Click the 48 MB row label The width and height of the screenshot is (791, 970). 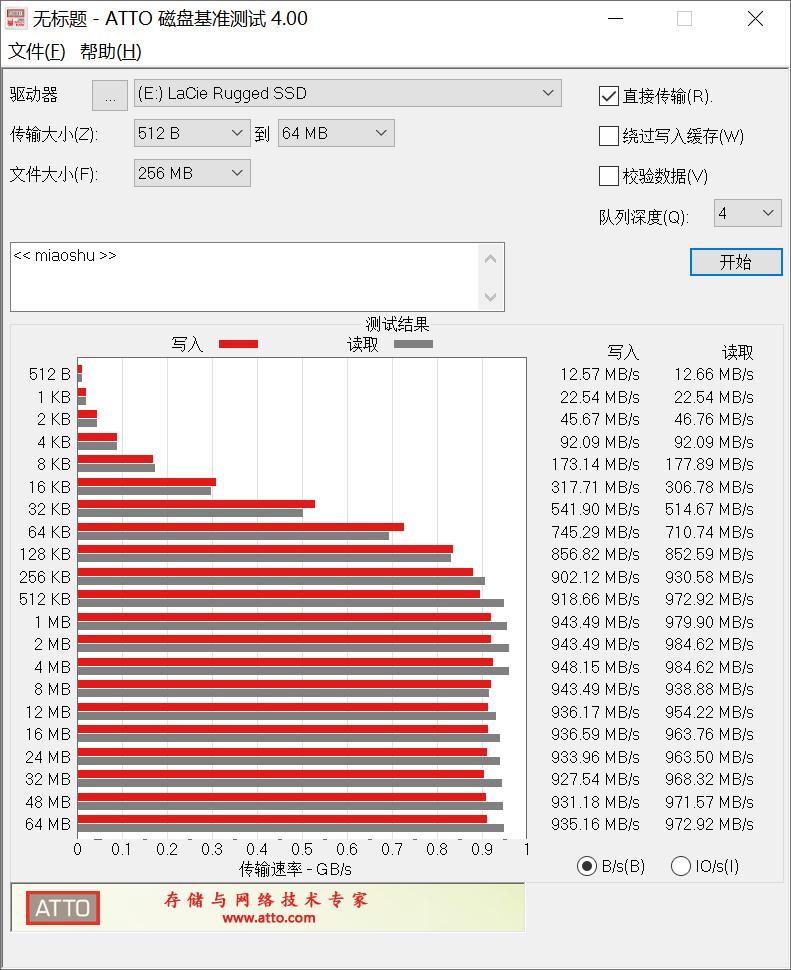(48, 802)
